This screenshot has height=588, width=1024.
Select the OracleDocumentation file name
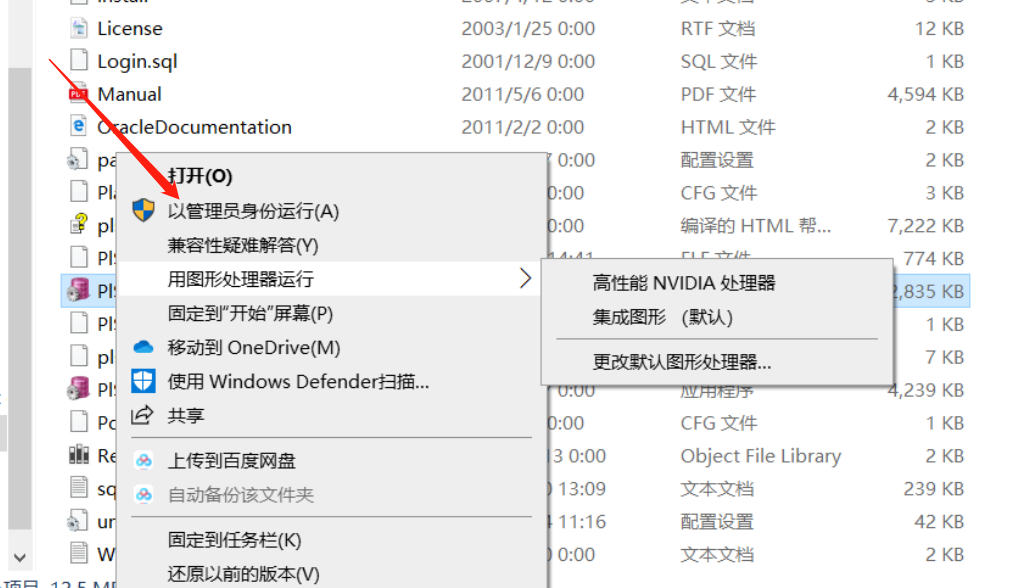click(195, 127)
